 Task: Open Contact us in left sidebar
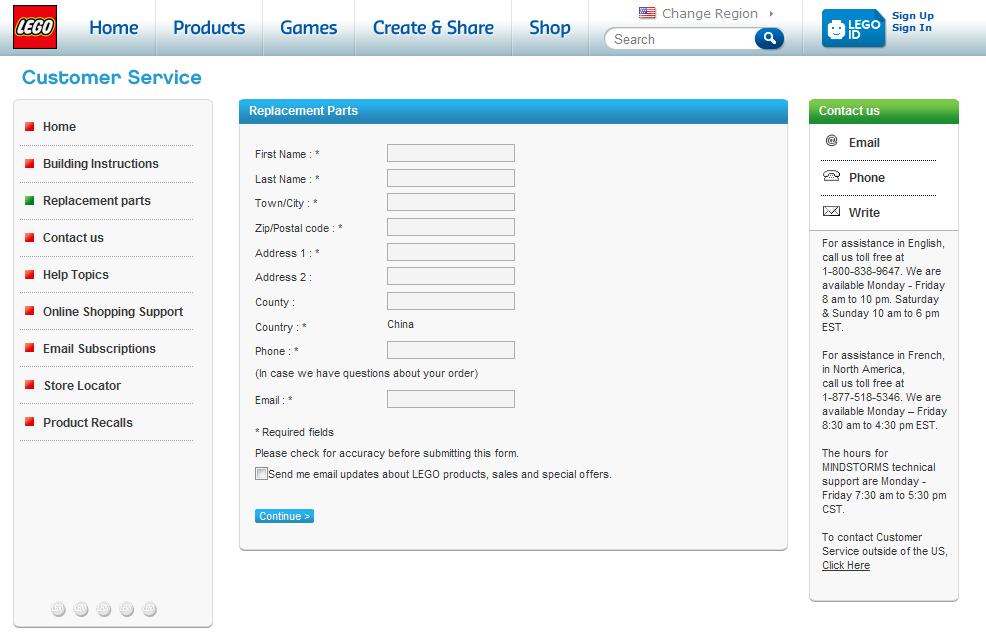[x=73, y=238]
